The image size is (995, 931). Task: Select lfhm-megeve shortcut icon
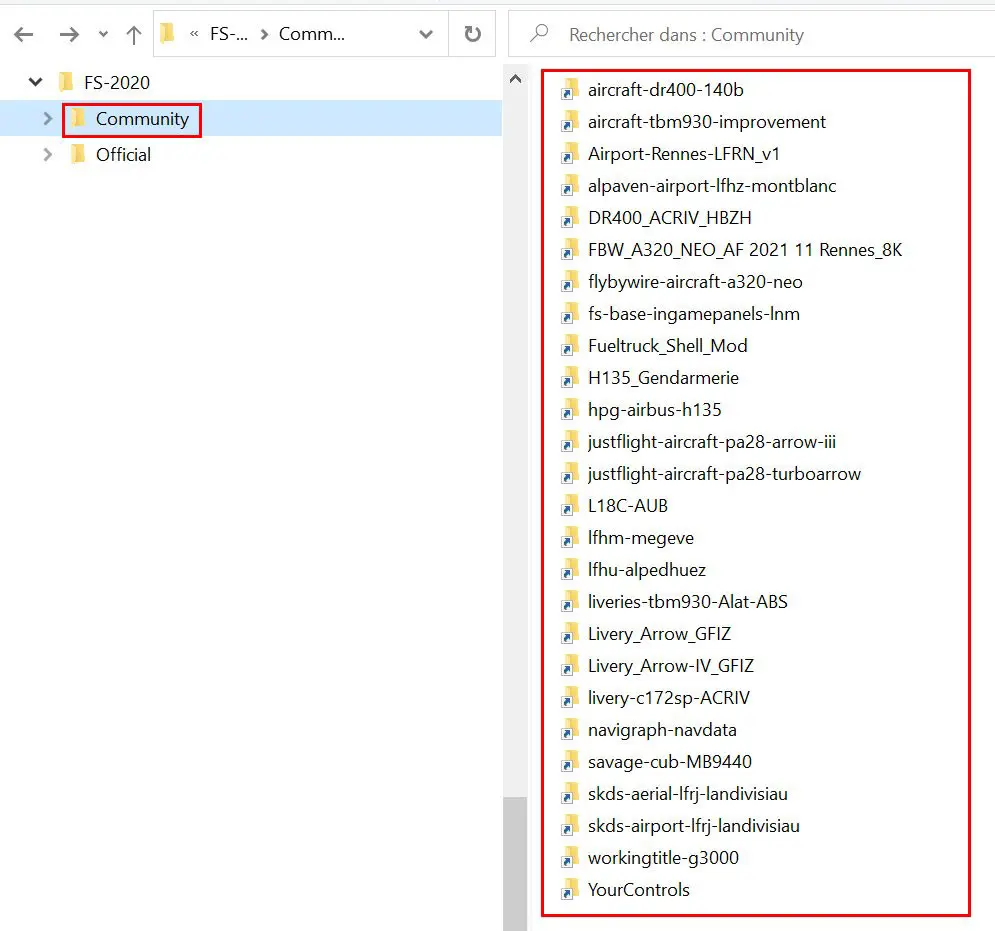569,538
